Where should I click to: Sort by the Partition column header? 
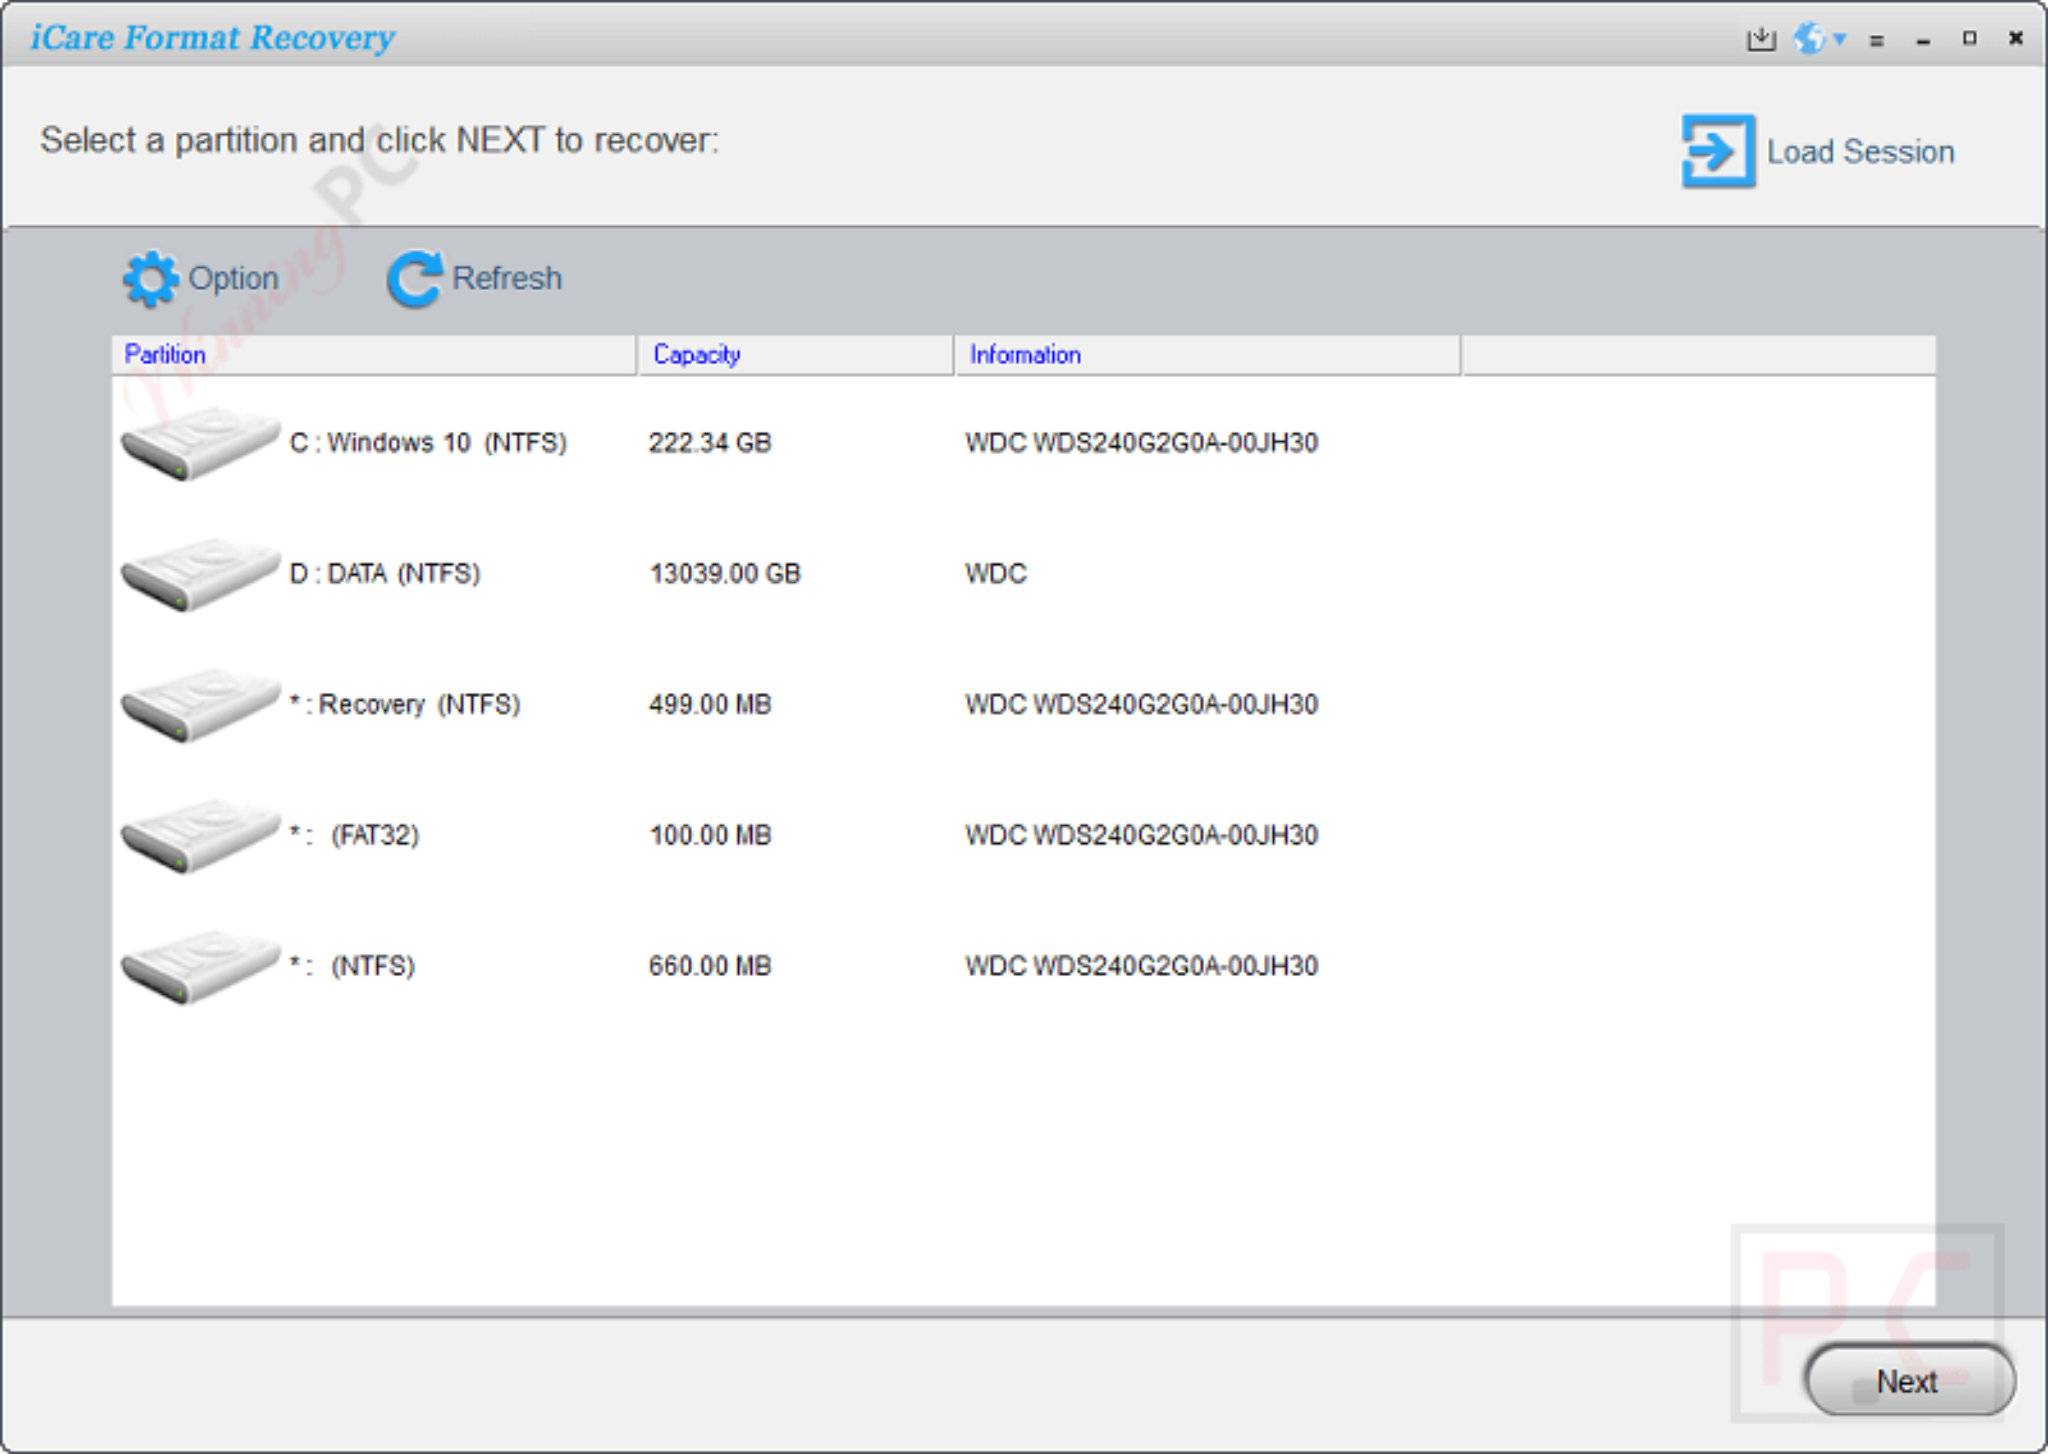(374, 355)
